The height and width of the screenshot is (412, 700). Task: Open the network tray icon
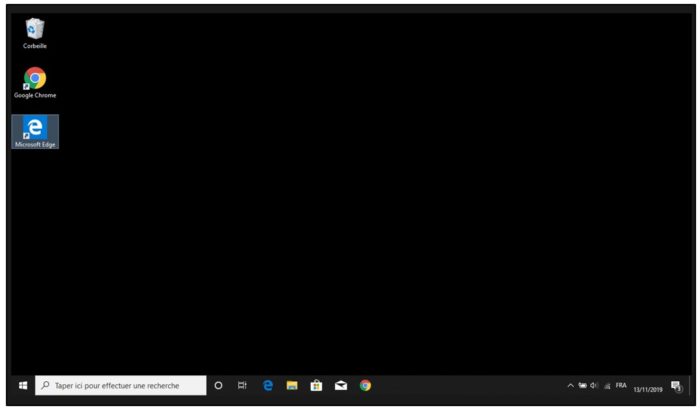tap(607, 386)
